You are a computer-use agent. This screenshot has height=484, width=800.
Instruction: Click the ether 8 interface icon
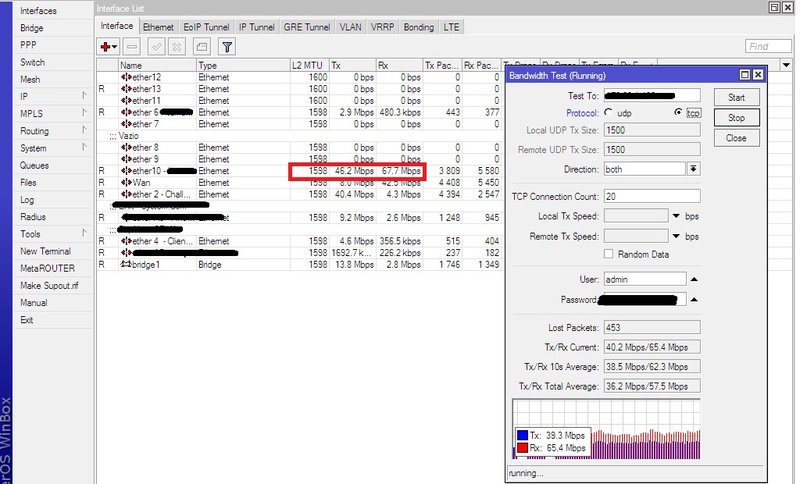(x=126, y=147)
